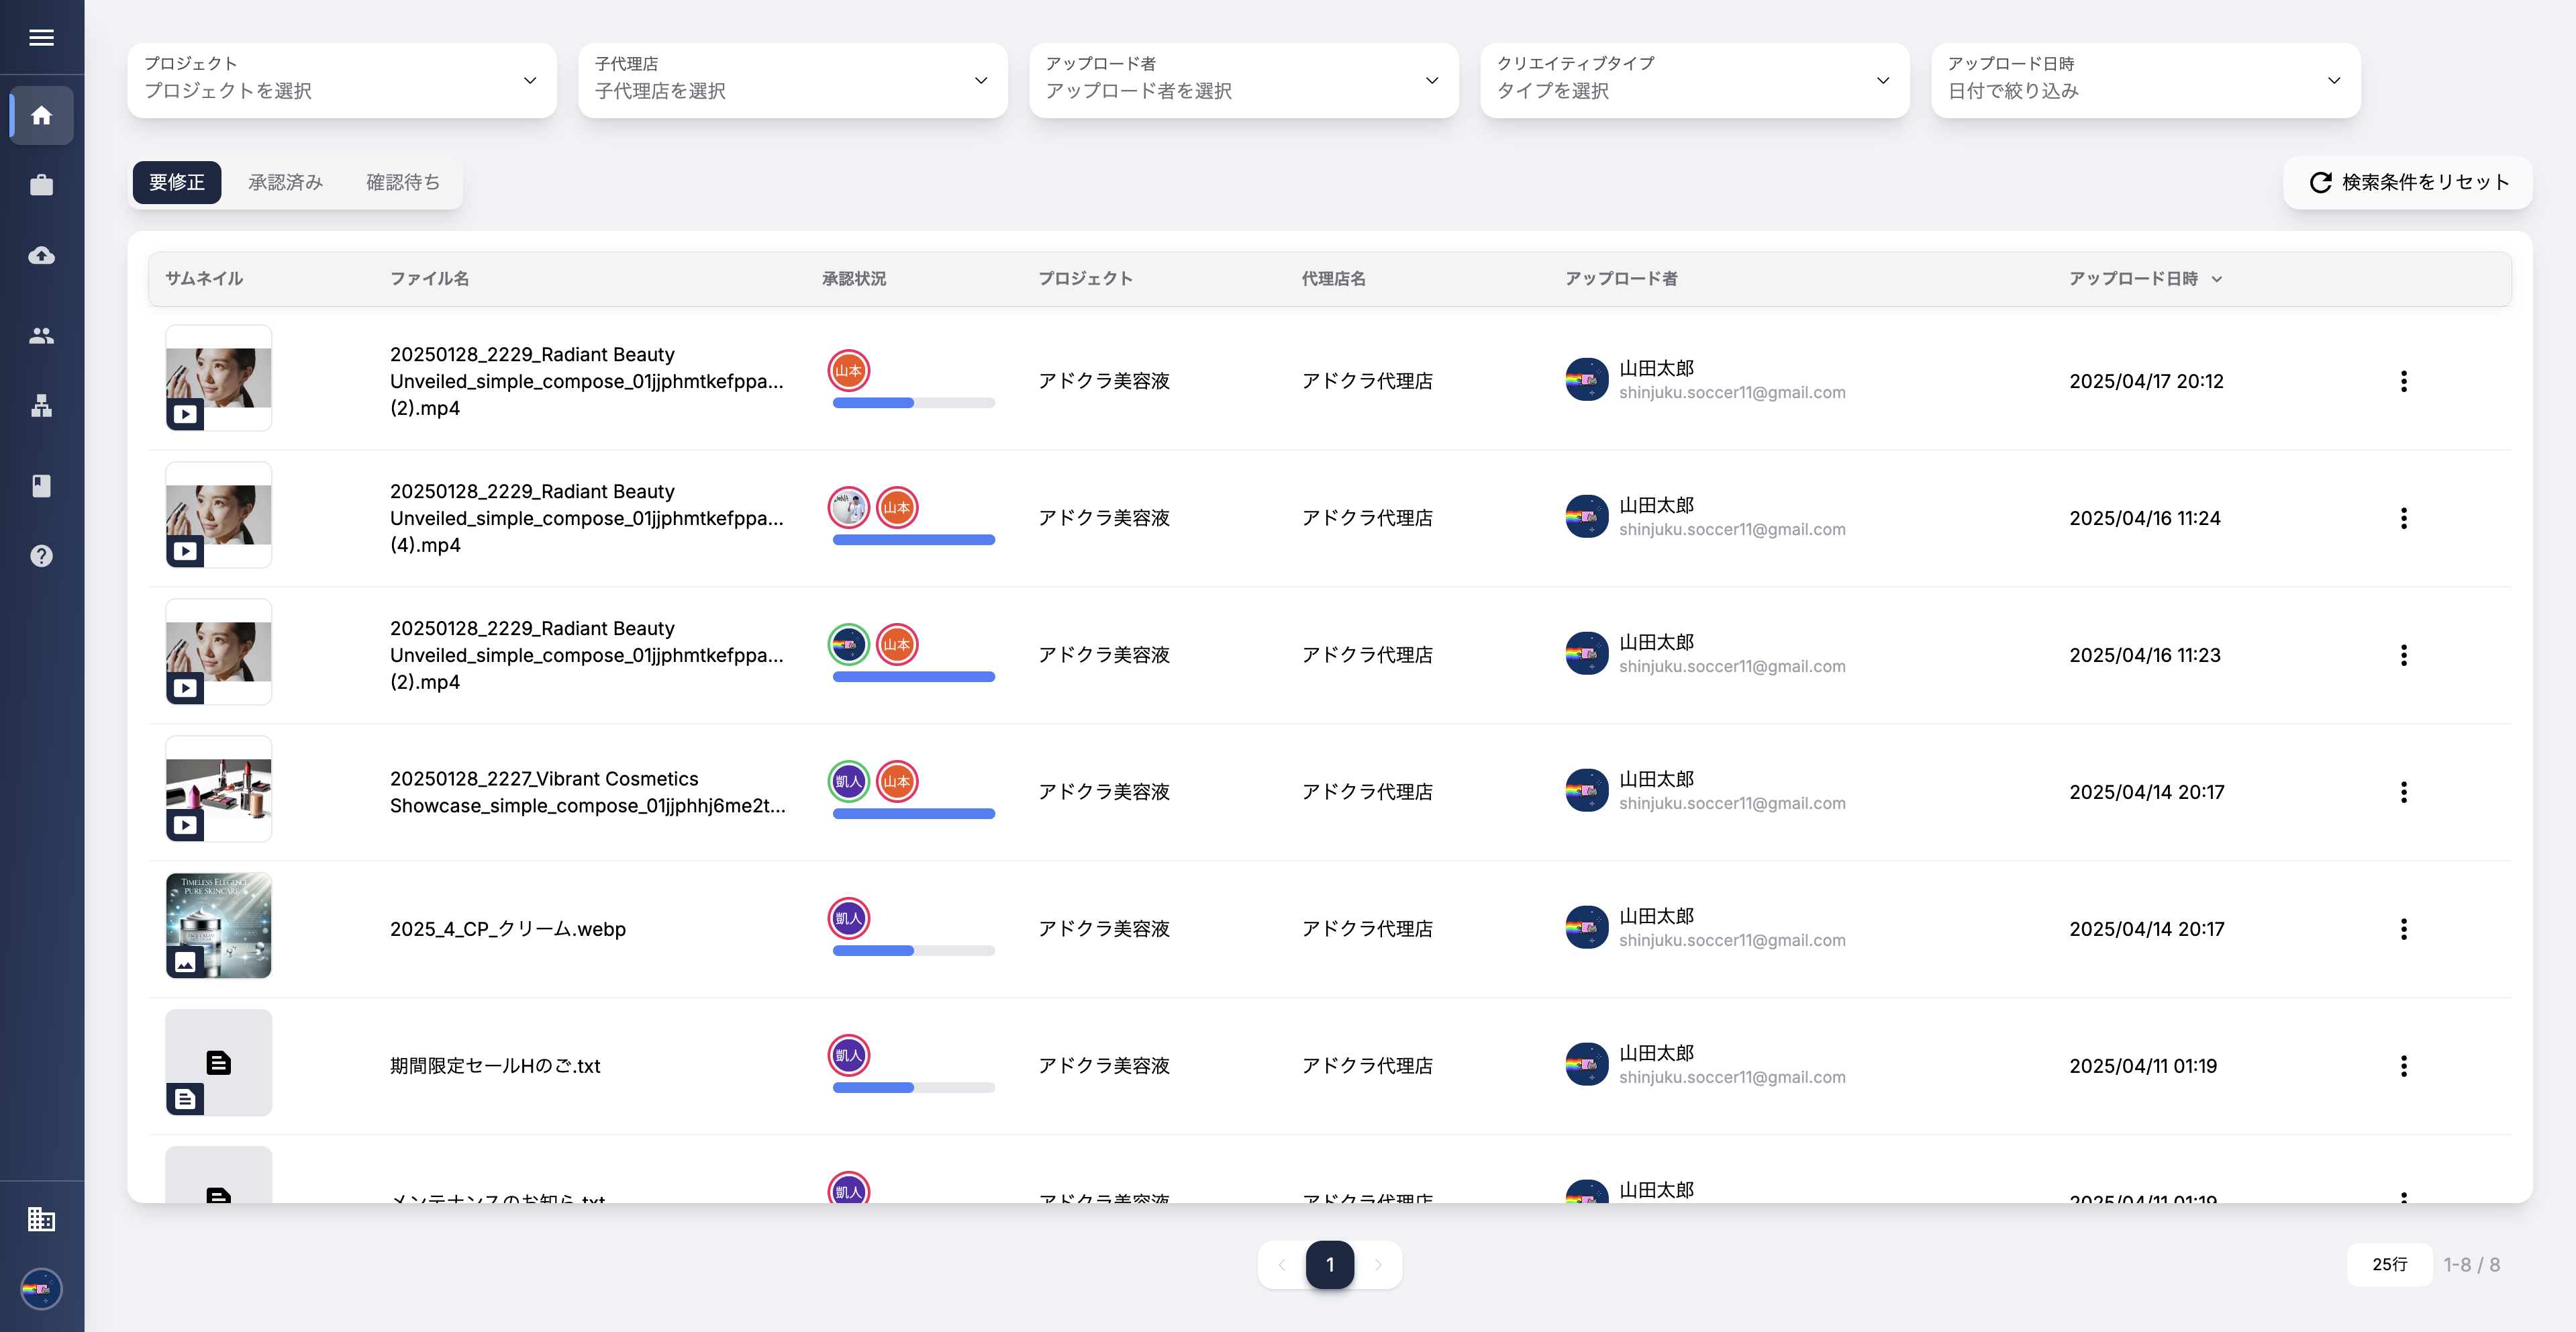Open the users group sidebar icon

[x=41, y=336]
